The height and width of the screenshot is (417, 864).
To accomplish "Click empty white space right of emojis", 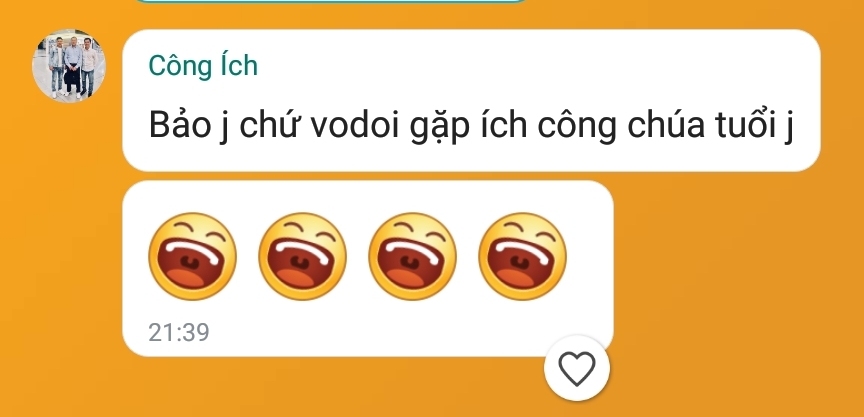I will pos(590,256).
